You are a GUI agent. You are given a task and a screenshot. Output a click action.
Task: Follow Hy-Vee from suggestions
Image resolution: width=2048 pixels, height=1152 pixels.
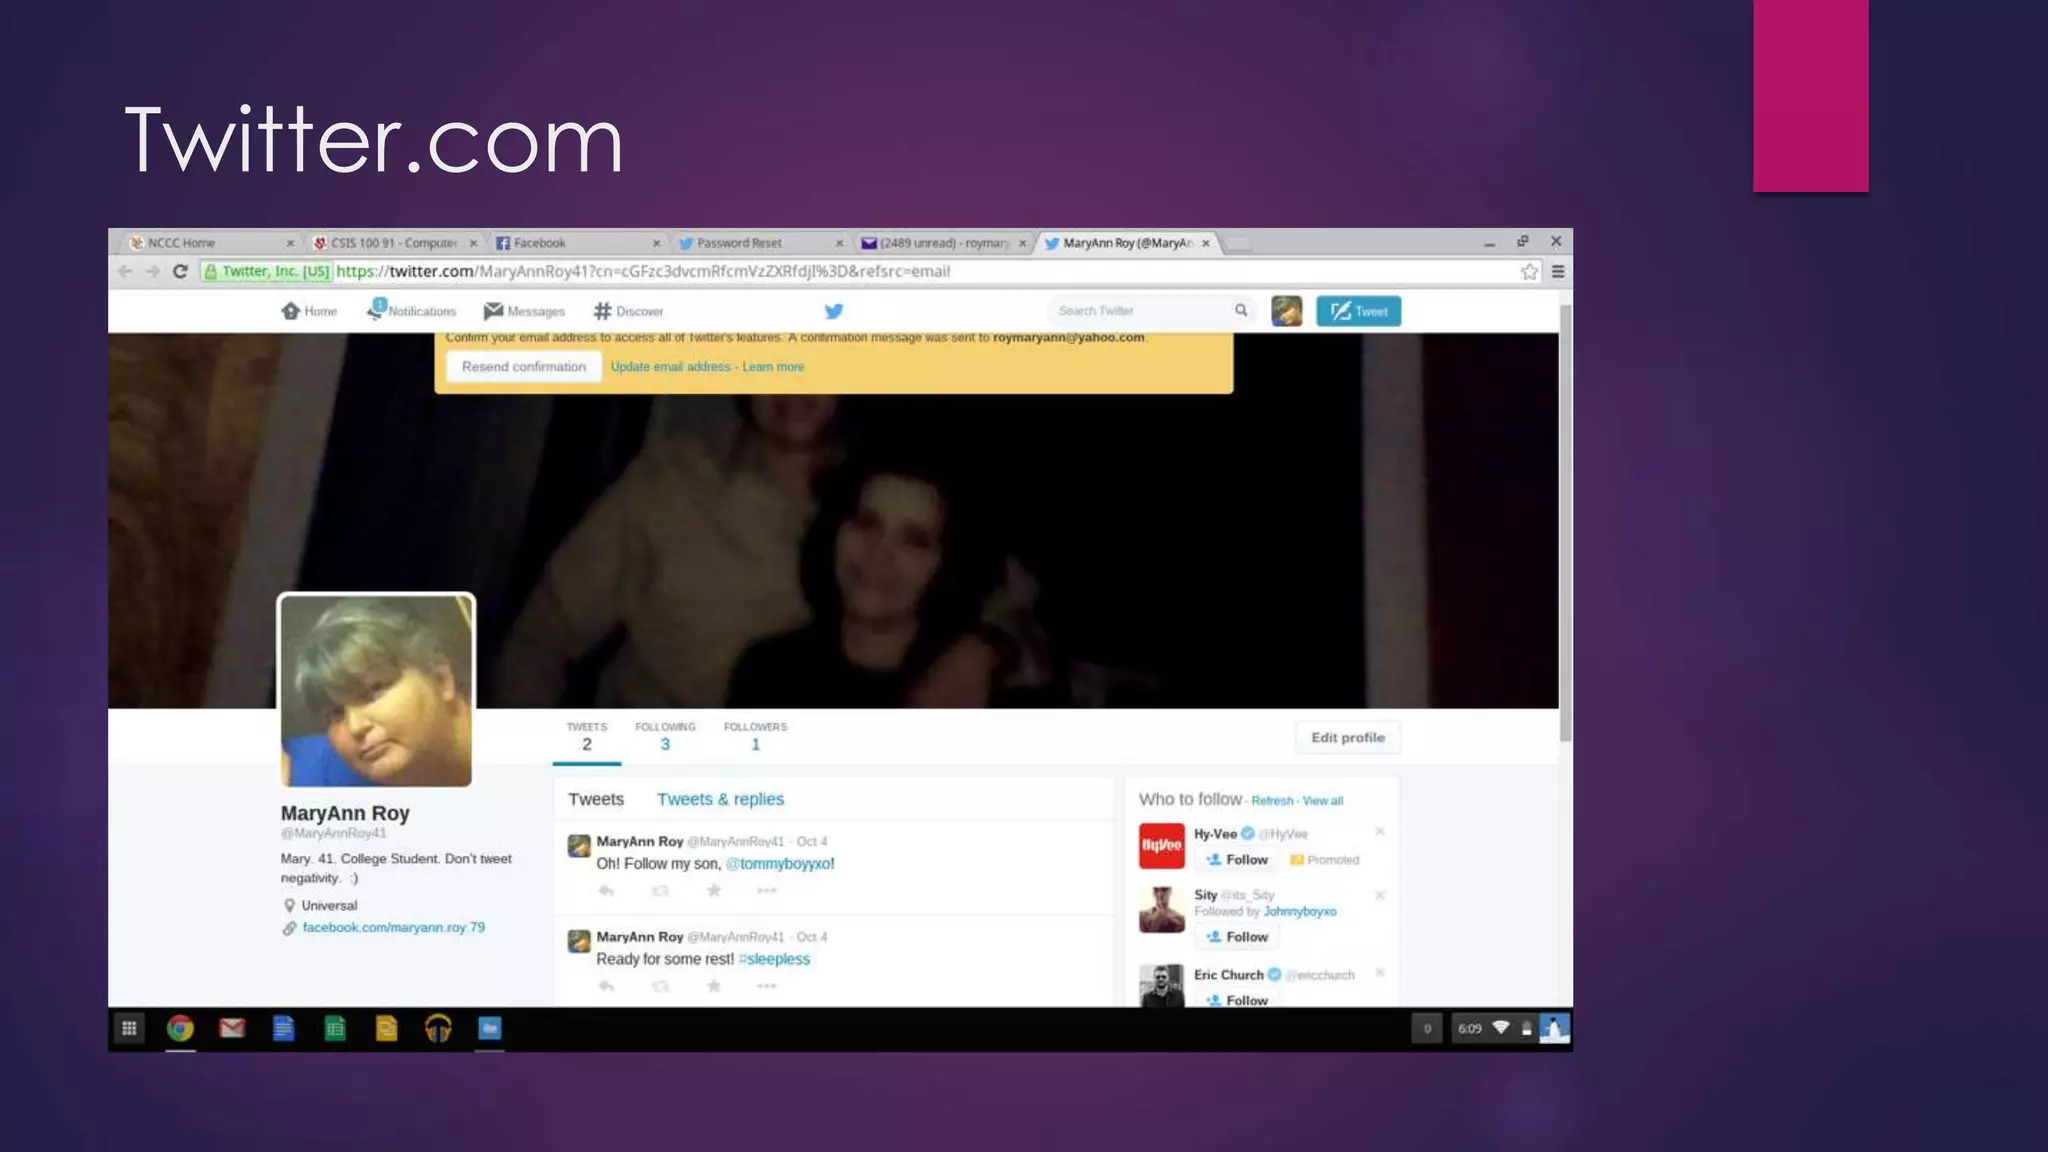(1238, 860)
